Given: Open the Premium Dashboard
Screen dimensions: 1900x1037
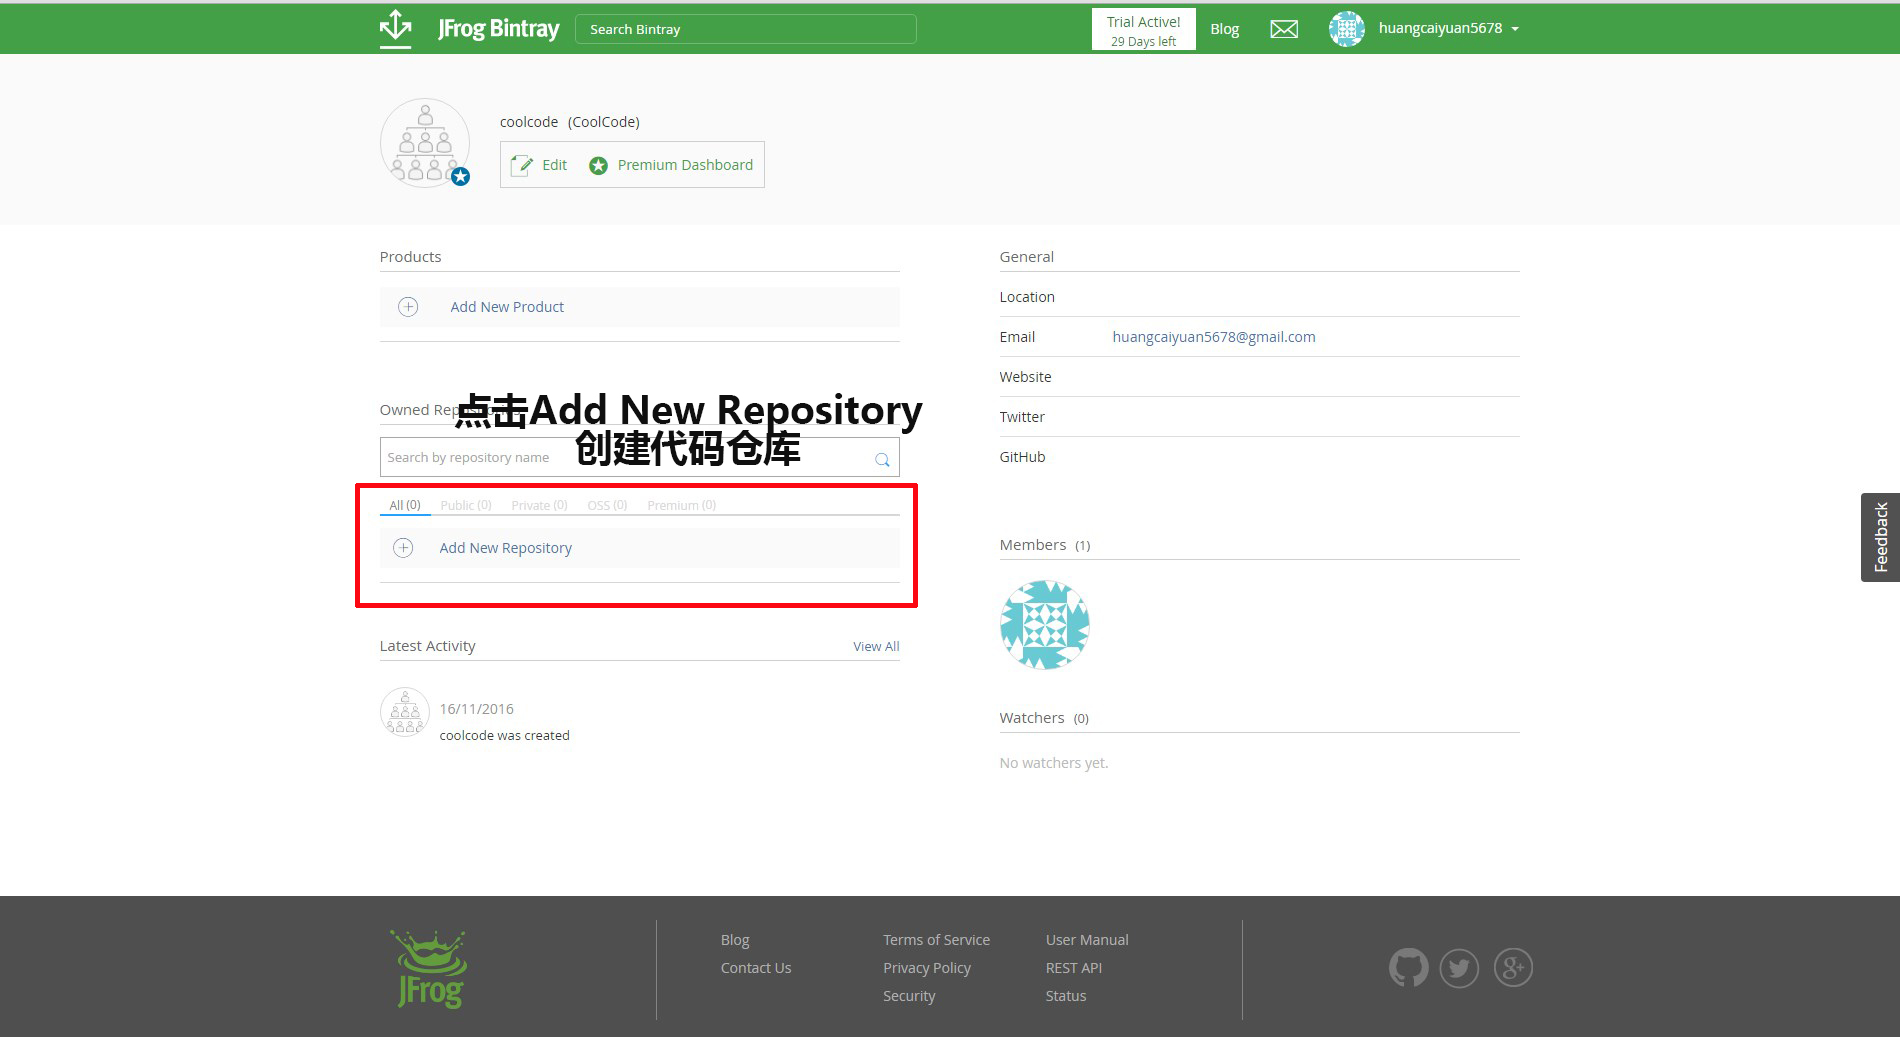Looking at the screenshot, I should click(x=671, y=165).
